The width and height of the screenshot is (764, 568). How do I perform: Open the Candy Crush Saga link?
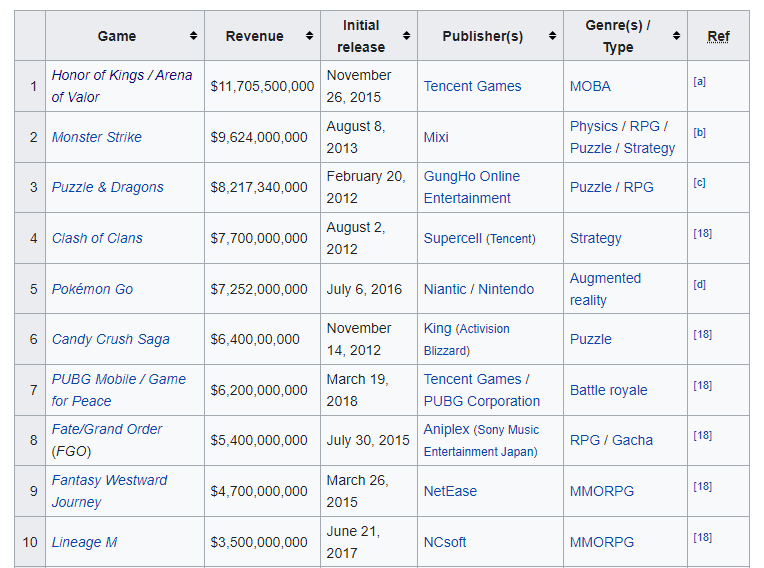pos(111,339)
